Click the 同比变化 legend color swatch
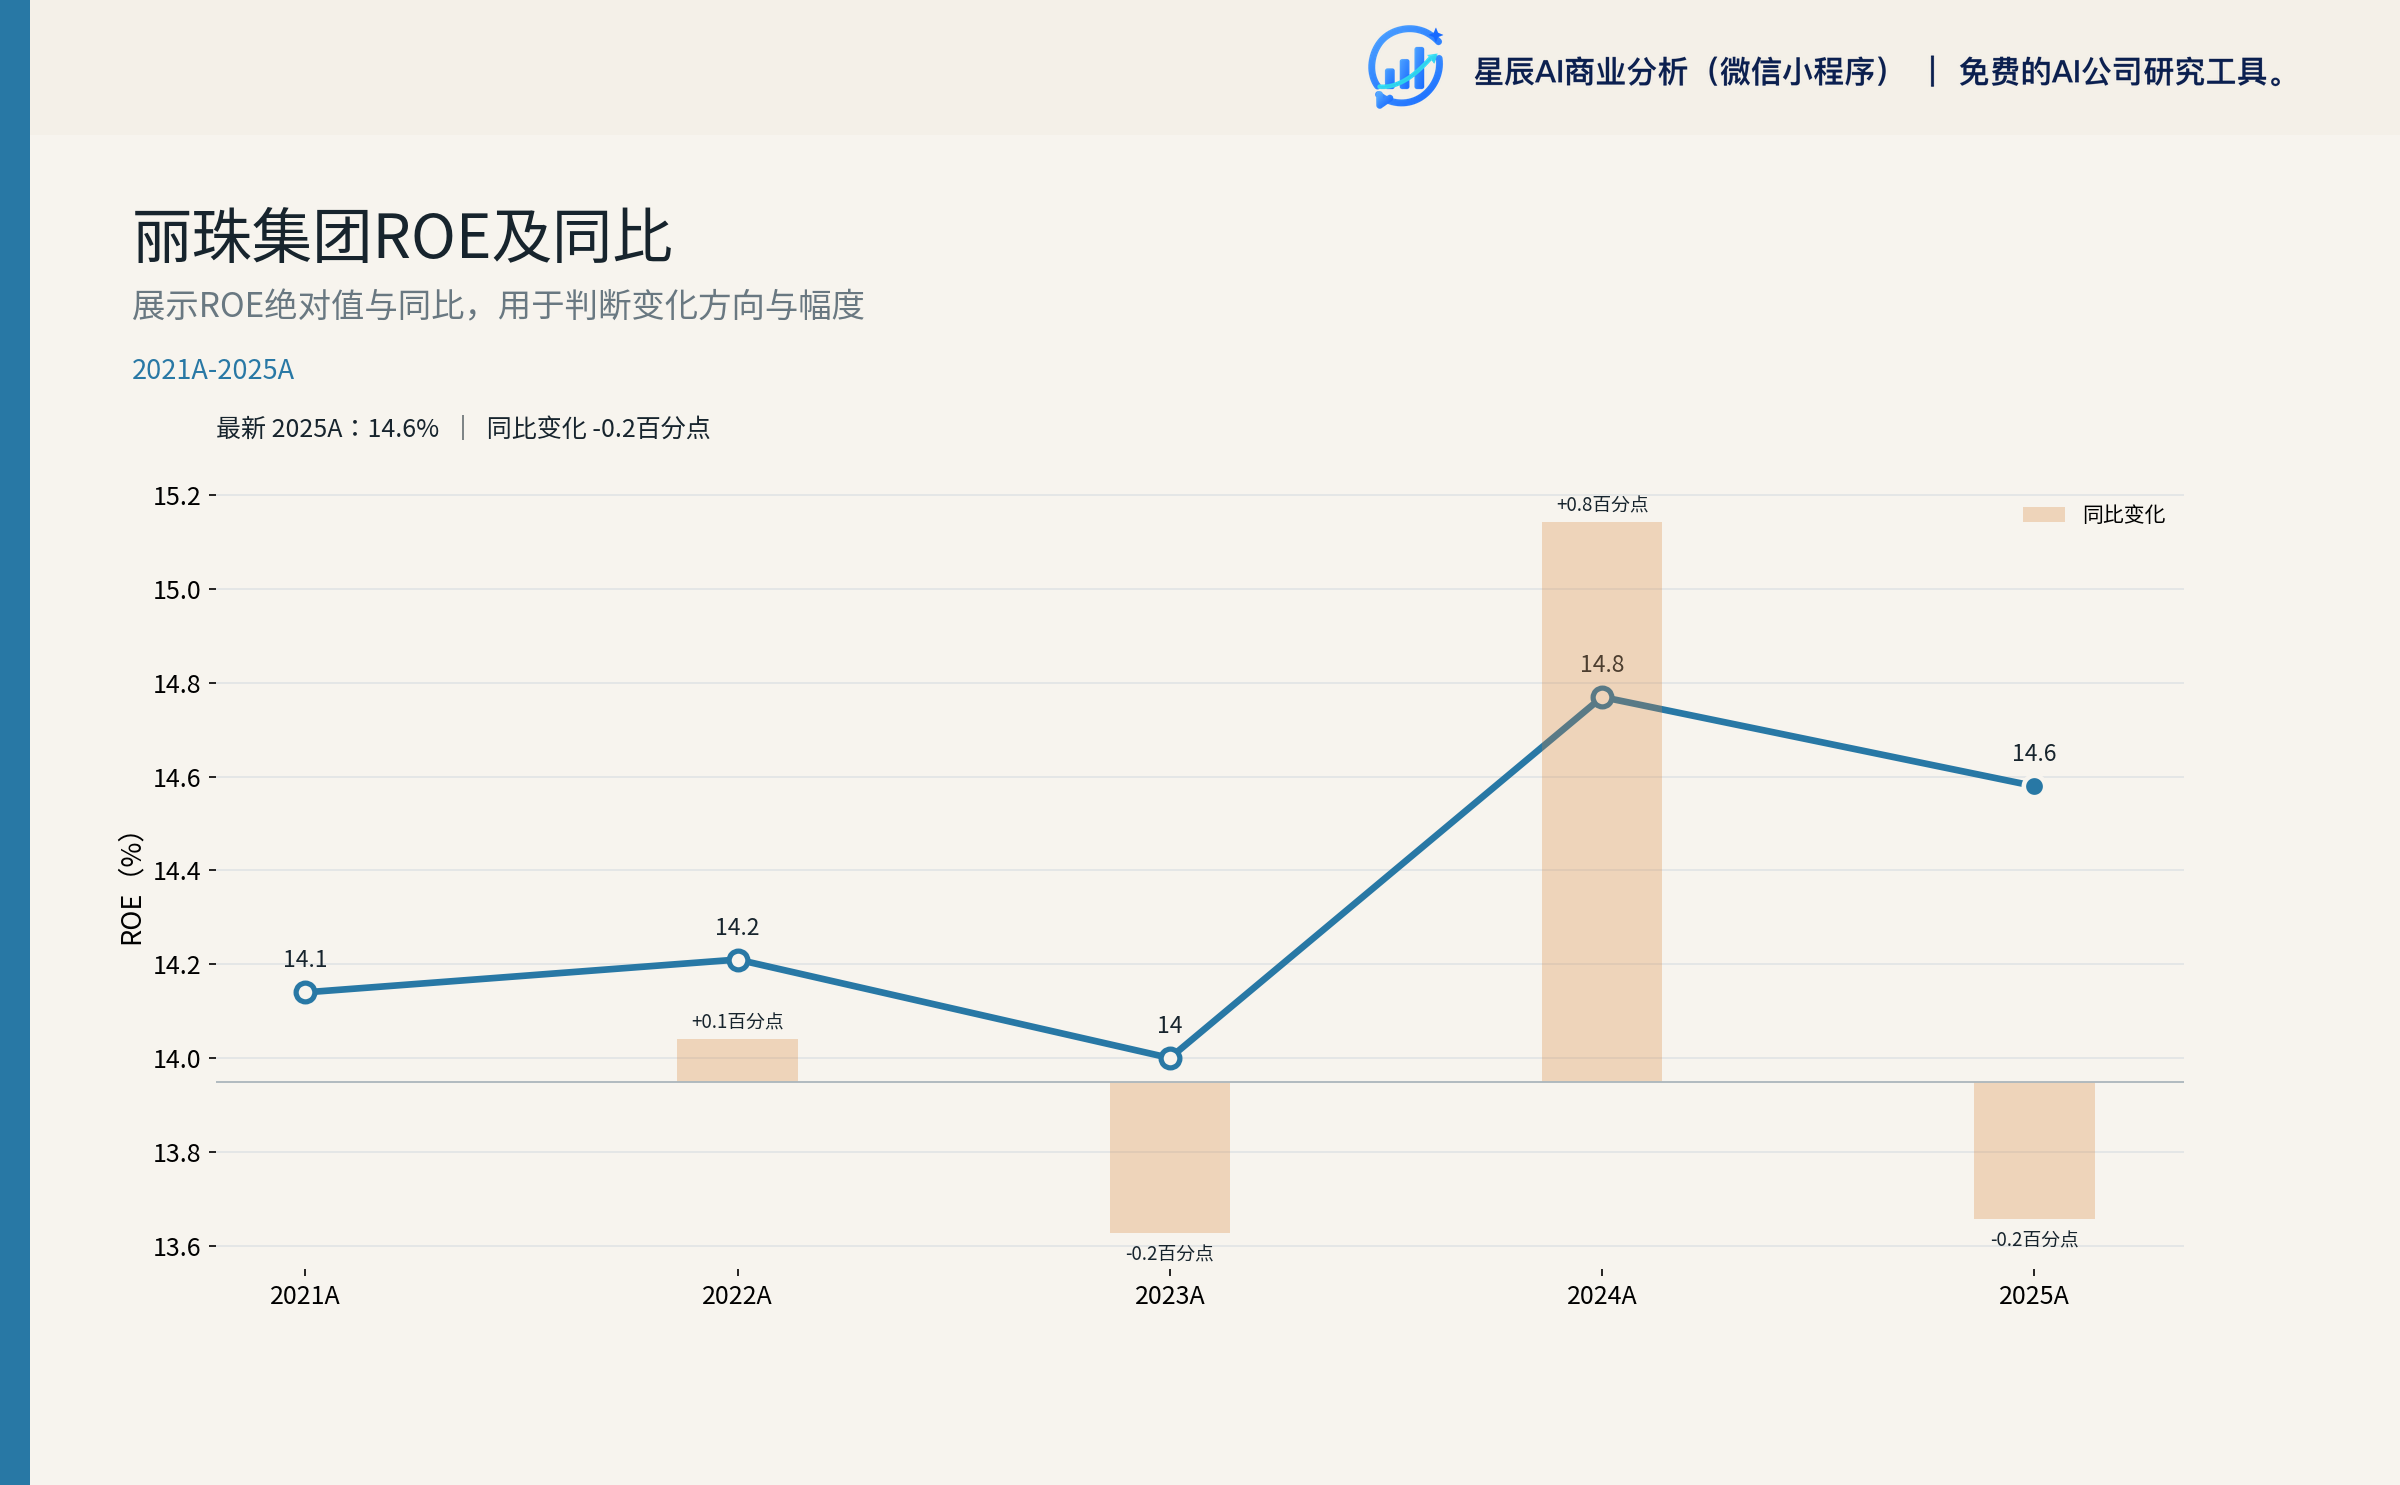The height and width of the screenshot is (1485, 2400). (x=2043, y=514)
